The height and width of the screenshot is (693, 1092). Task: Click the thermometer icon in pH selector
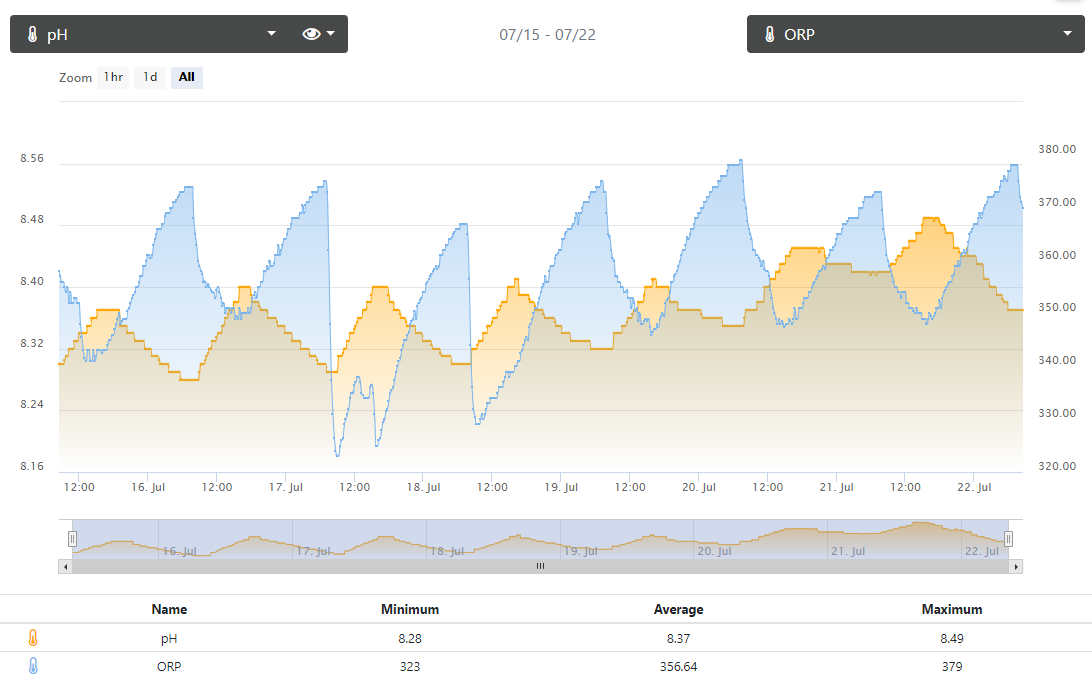pos(32,34)
